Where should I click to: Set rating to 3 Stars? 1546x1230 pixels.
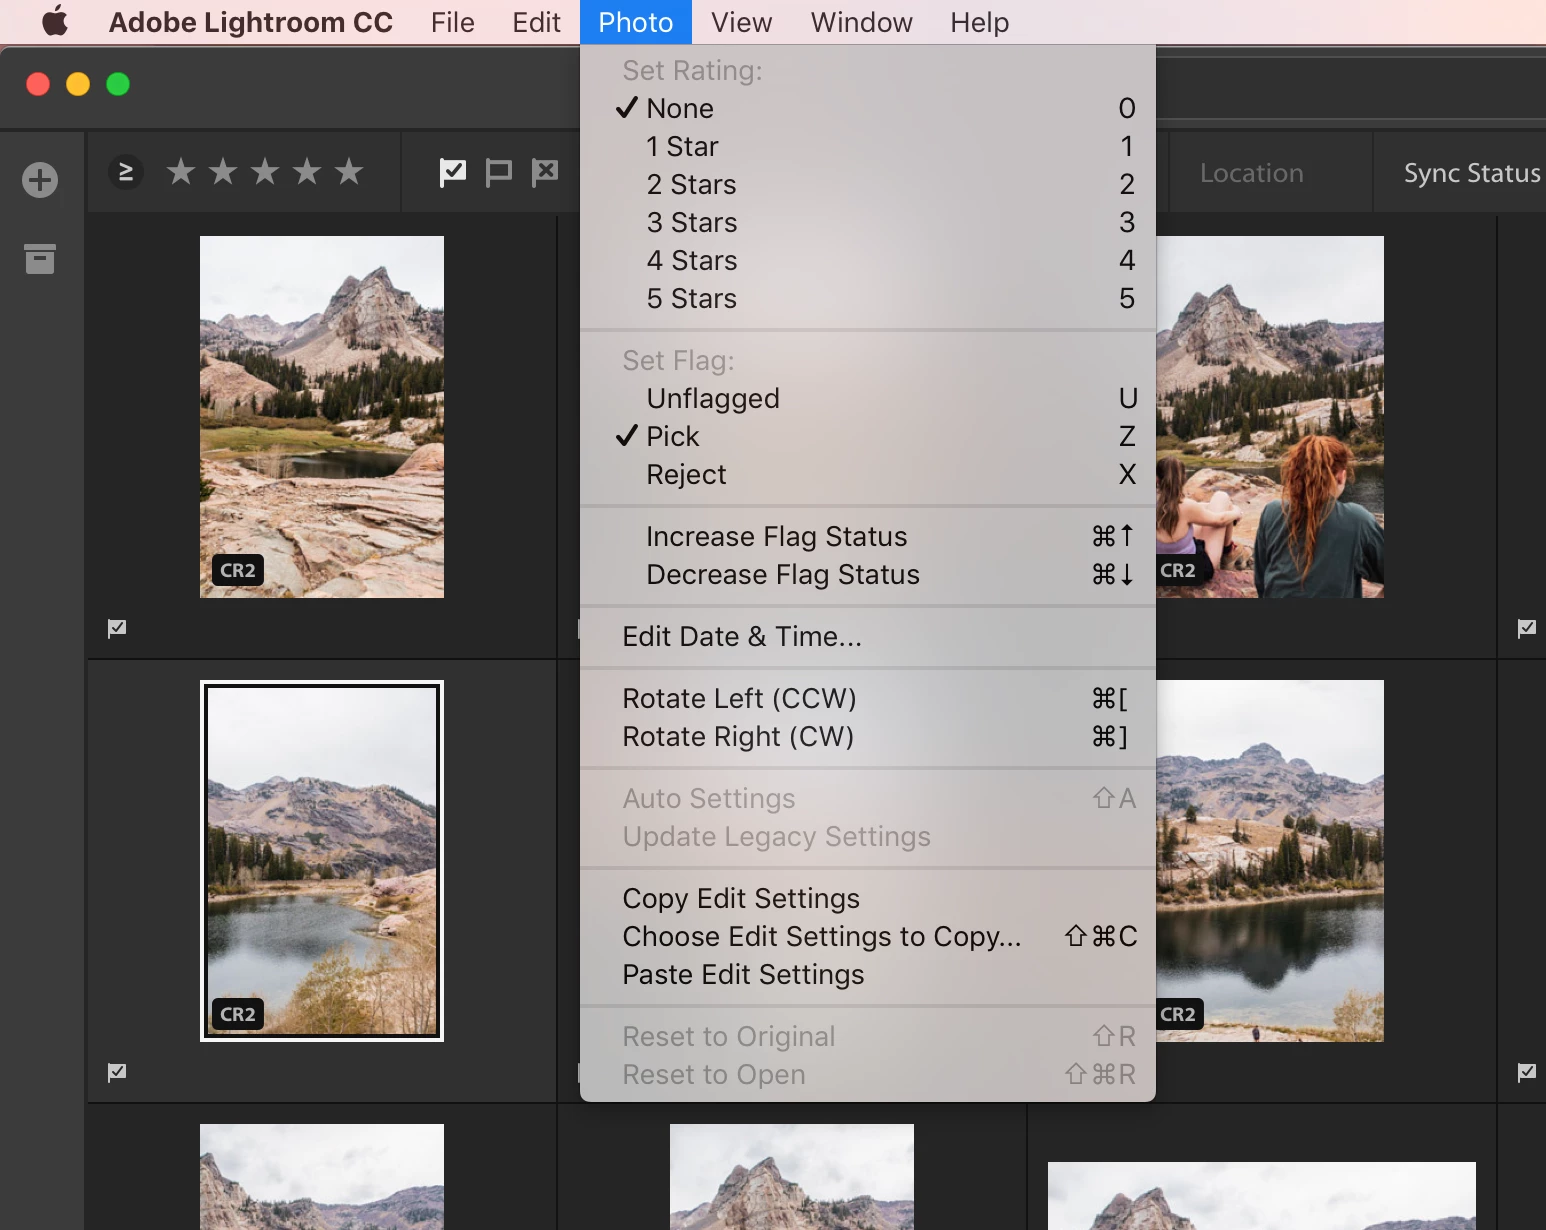(x=868, y=222)
